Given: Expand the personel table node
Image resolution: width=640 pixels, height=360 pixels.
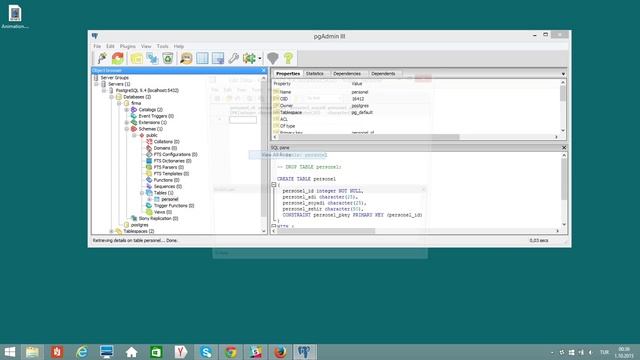Looking at the screenshot, I should click(x=150, y=199).
